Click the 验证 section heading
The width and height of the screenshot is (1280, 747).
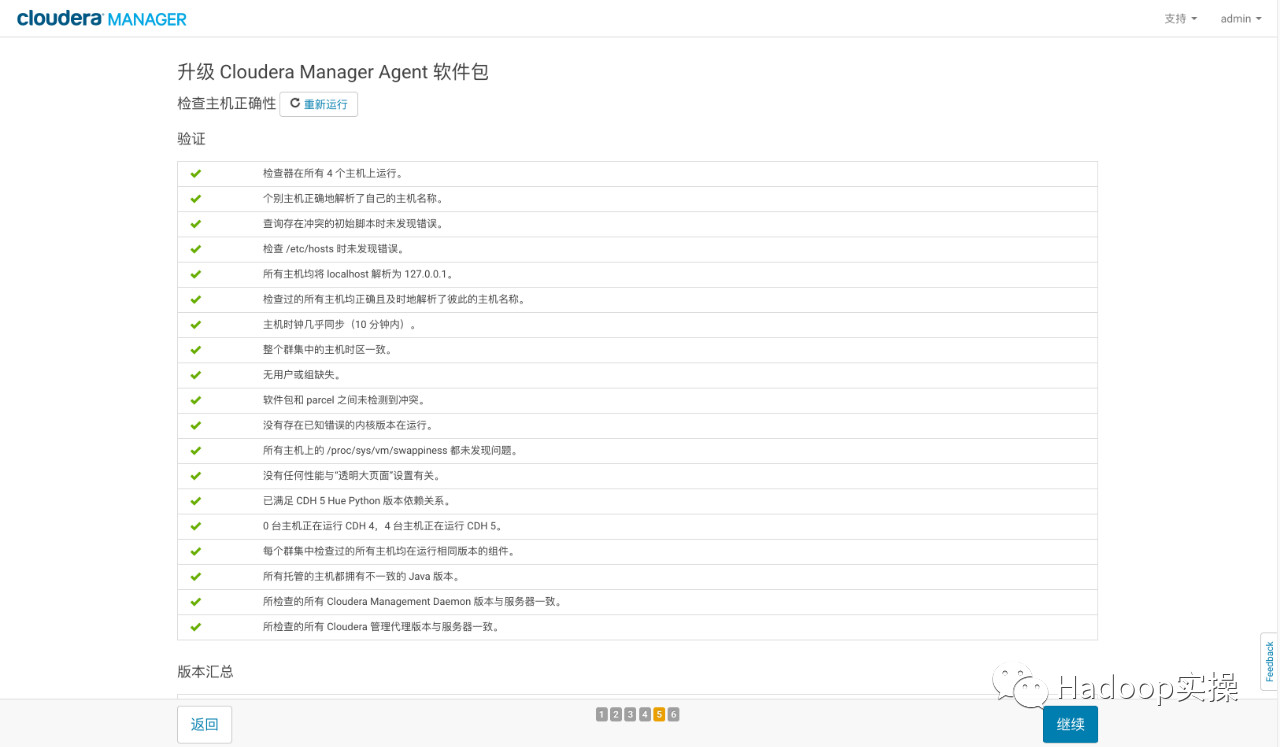click(192, 139)
